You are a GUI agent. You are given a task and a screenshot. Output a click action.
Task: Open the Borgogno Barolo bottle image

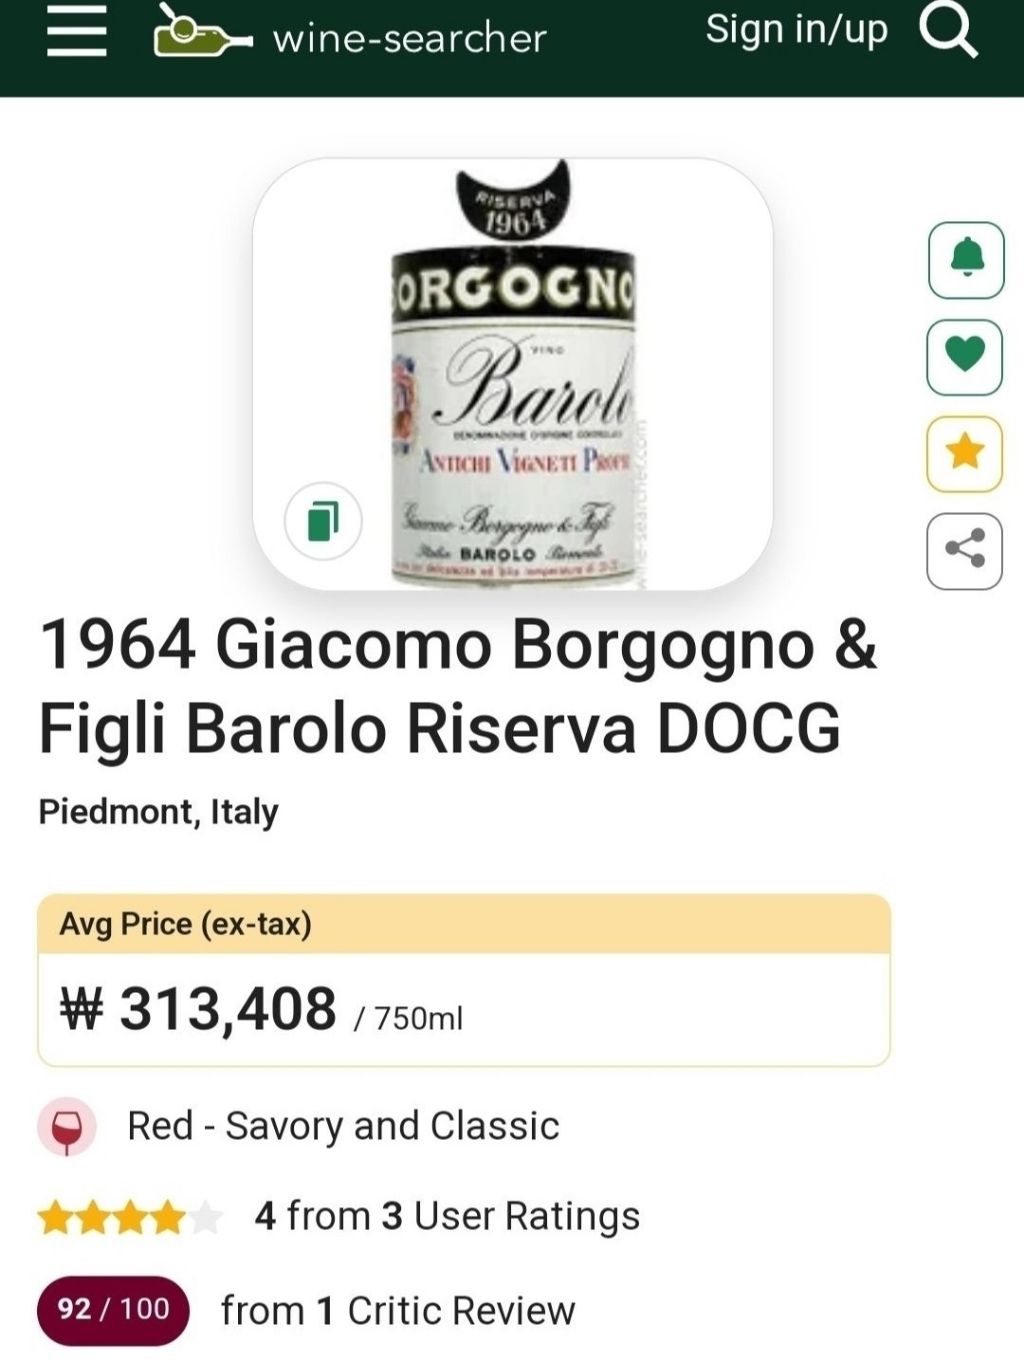click(x=512, y=380)
